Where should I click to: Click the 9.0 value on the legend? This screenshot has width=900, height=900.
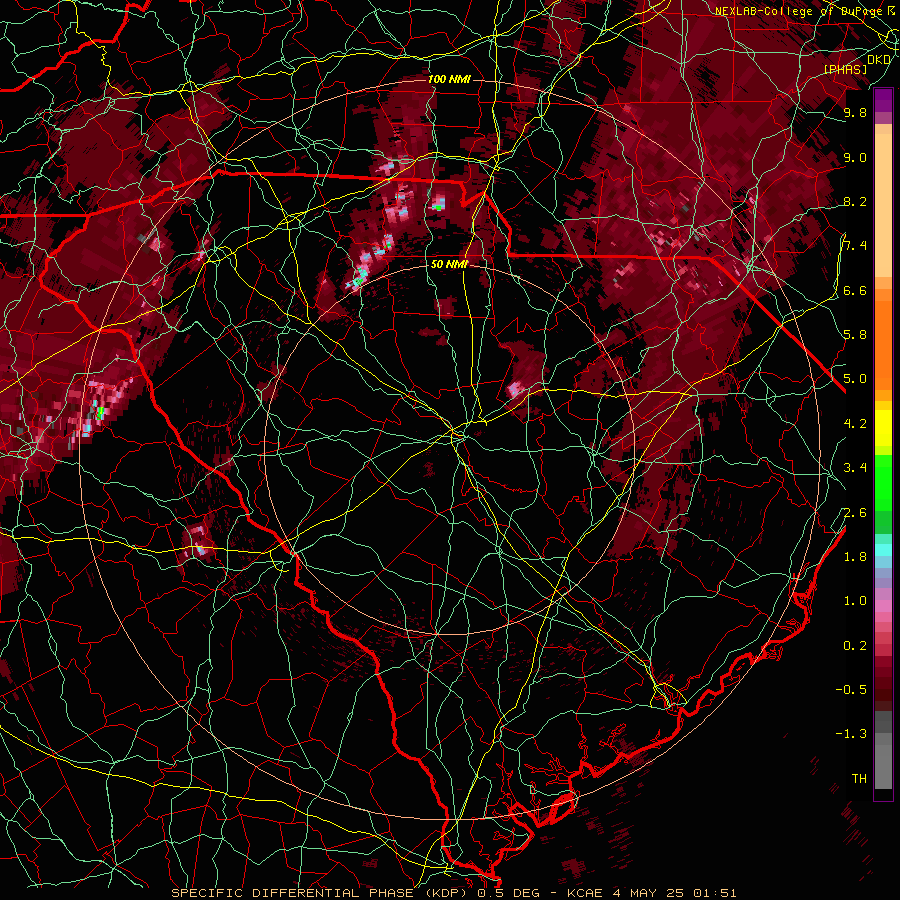[855, 157]
